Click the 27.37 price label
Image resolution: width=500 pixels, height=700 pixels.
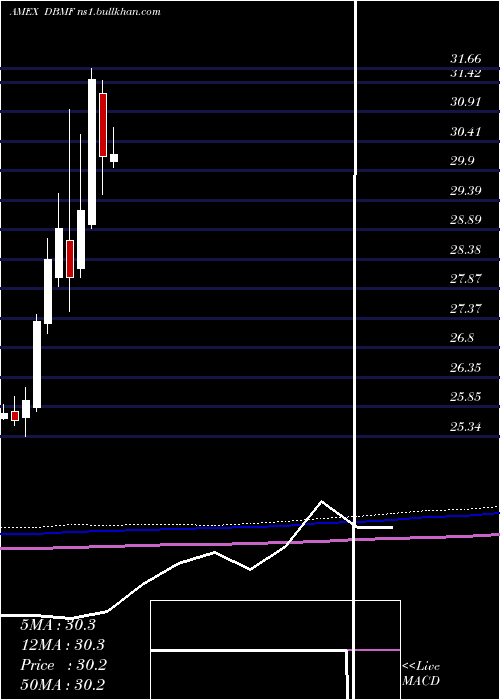pyautogui.click(x=466, y=308)
